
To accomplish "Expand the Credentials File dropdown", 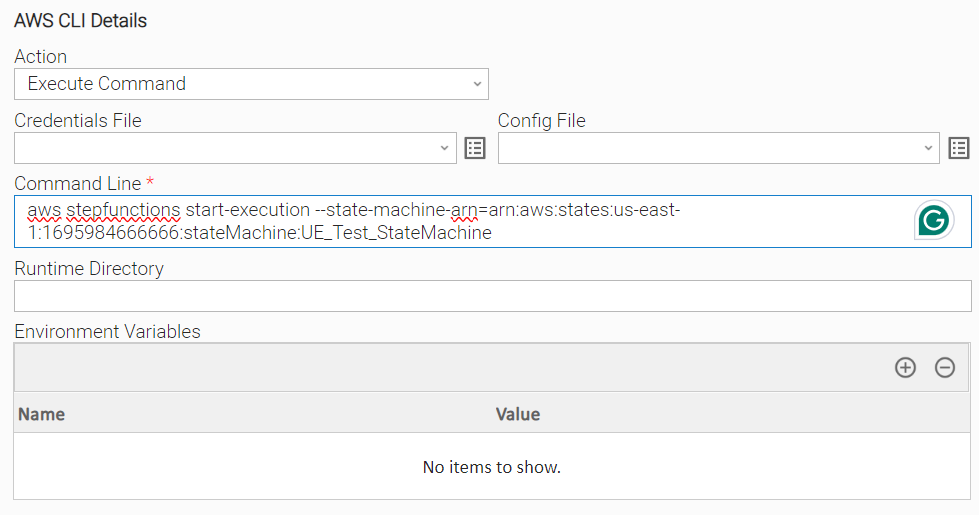I will pos(235,148).
